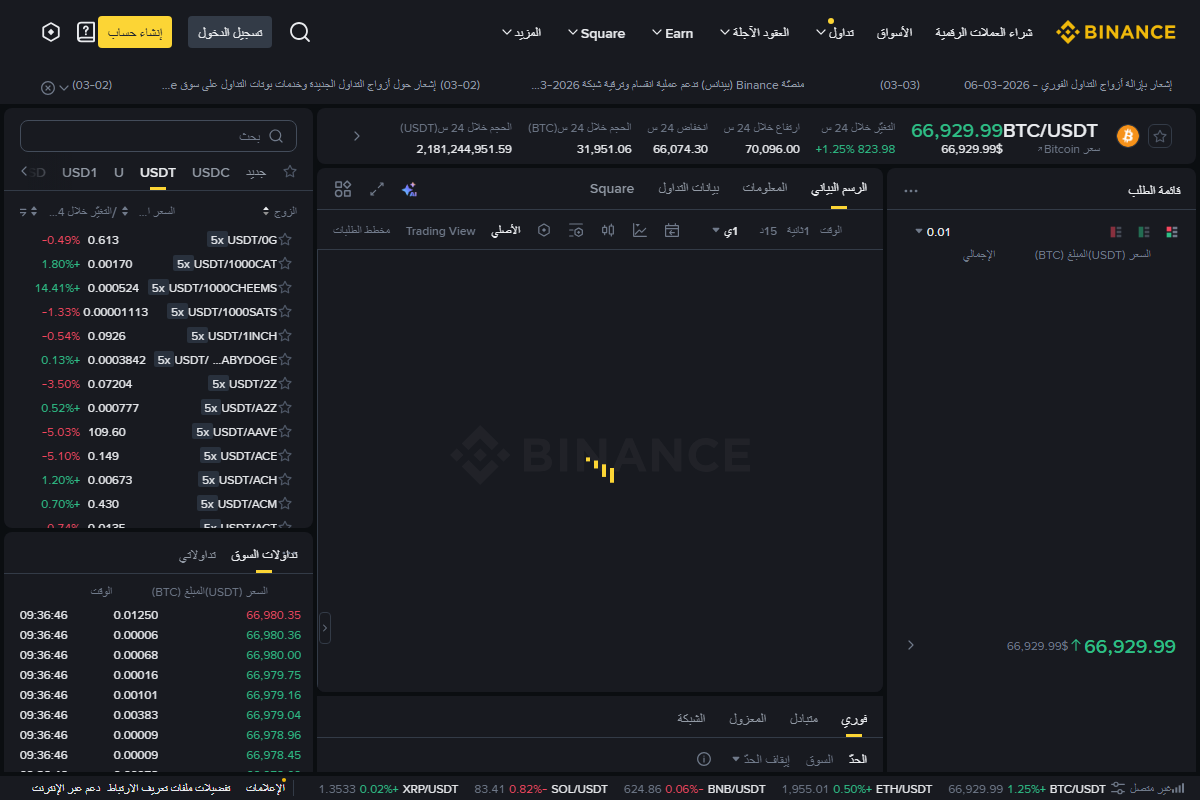Switch to the USDC pair tab
The image size is (1200, 800).
tap(211, 172)
